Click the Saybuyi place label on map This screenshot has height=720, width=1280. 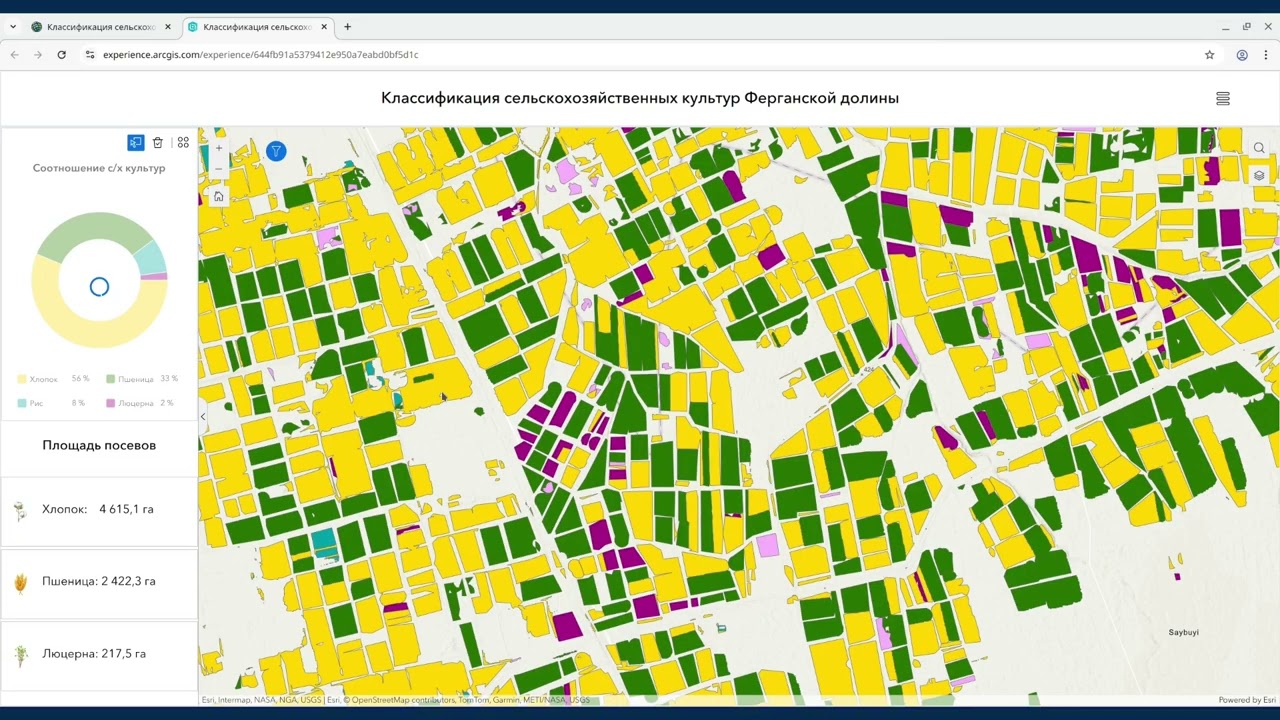(x=1184, y=632)
